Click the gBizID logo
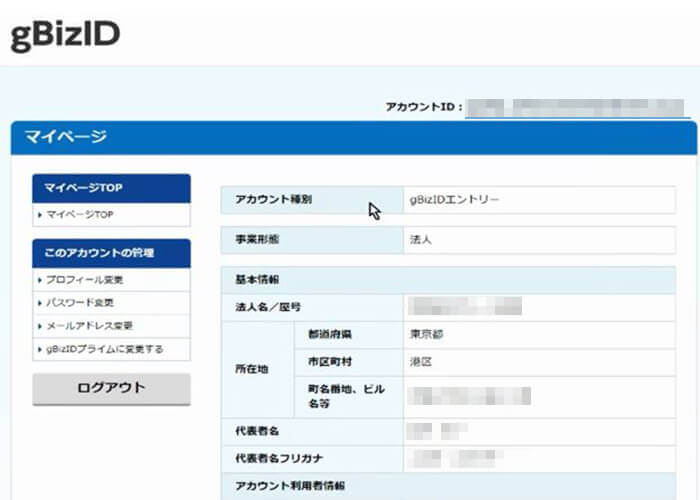Screen dimensions: 700x500 tap(65, 36)
